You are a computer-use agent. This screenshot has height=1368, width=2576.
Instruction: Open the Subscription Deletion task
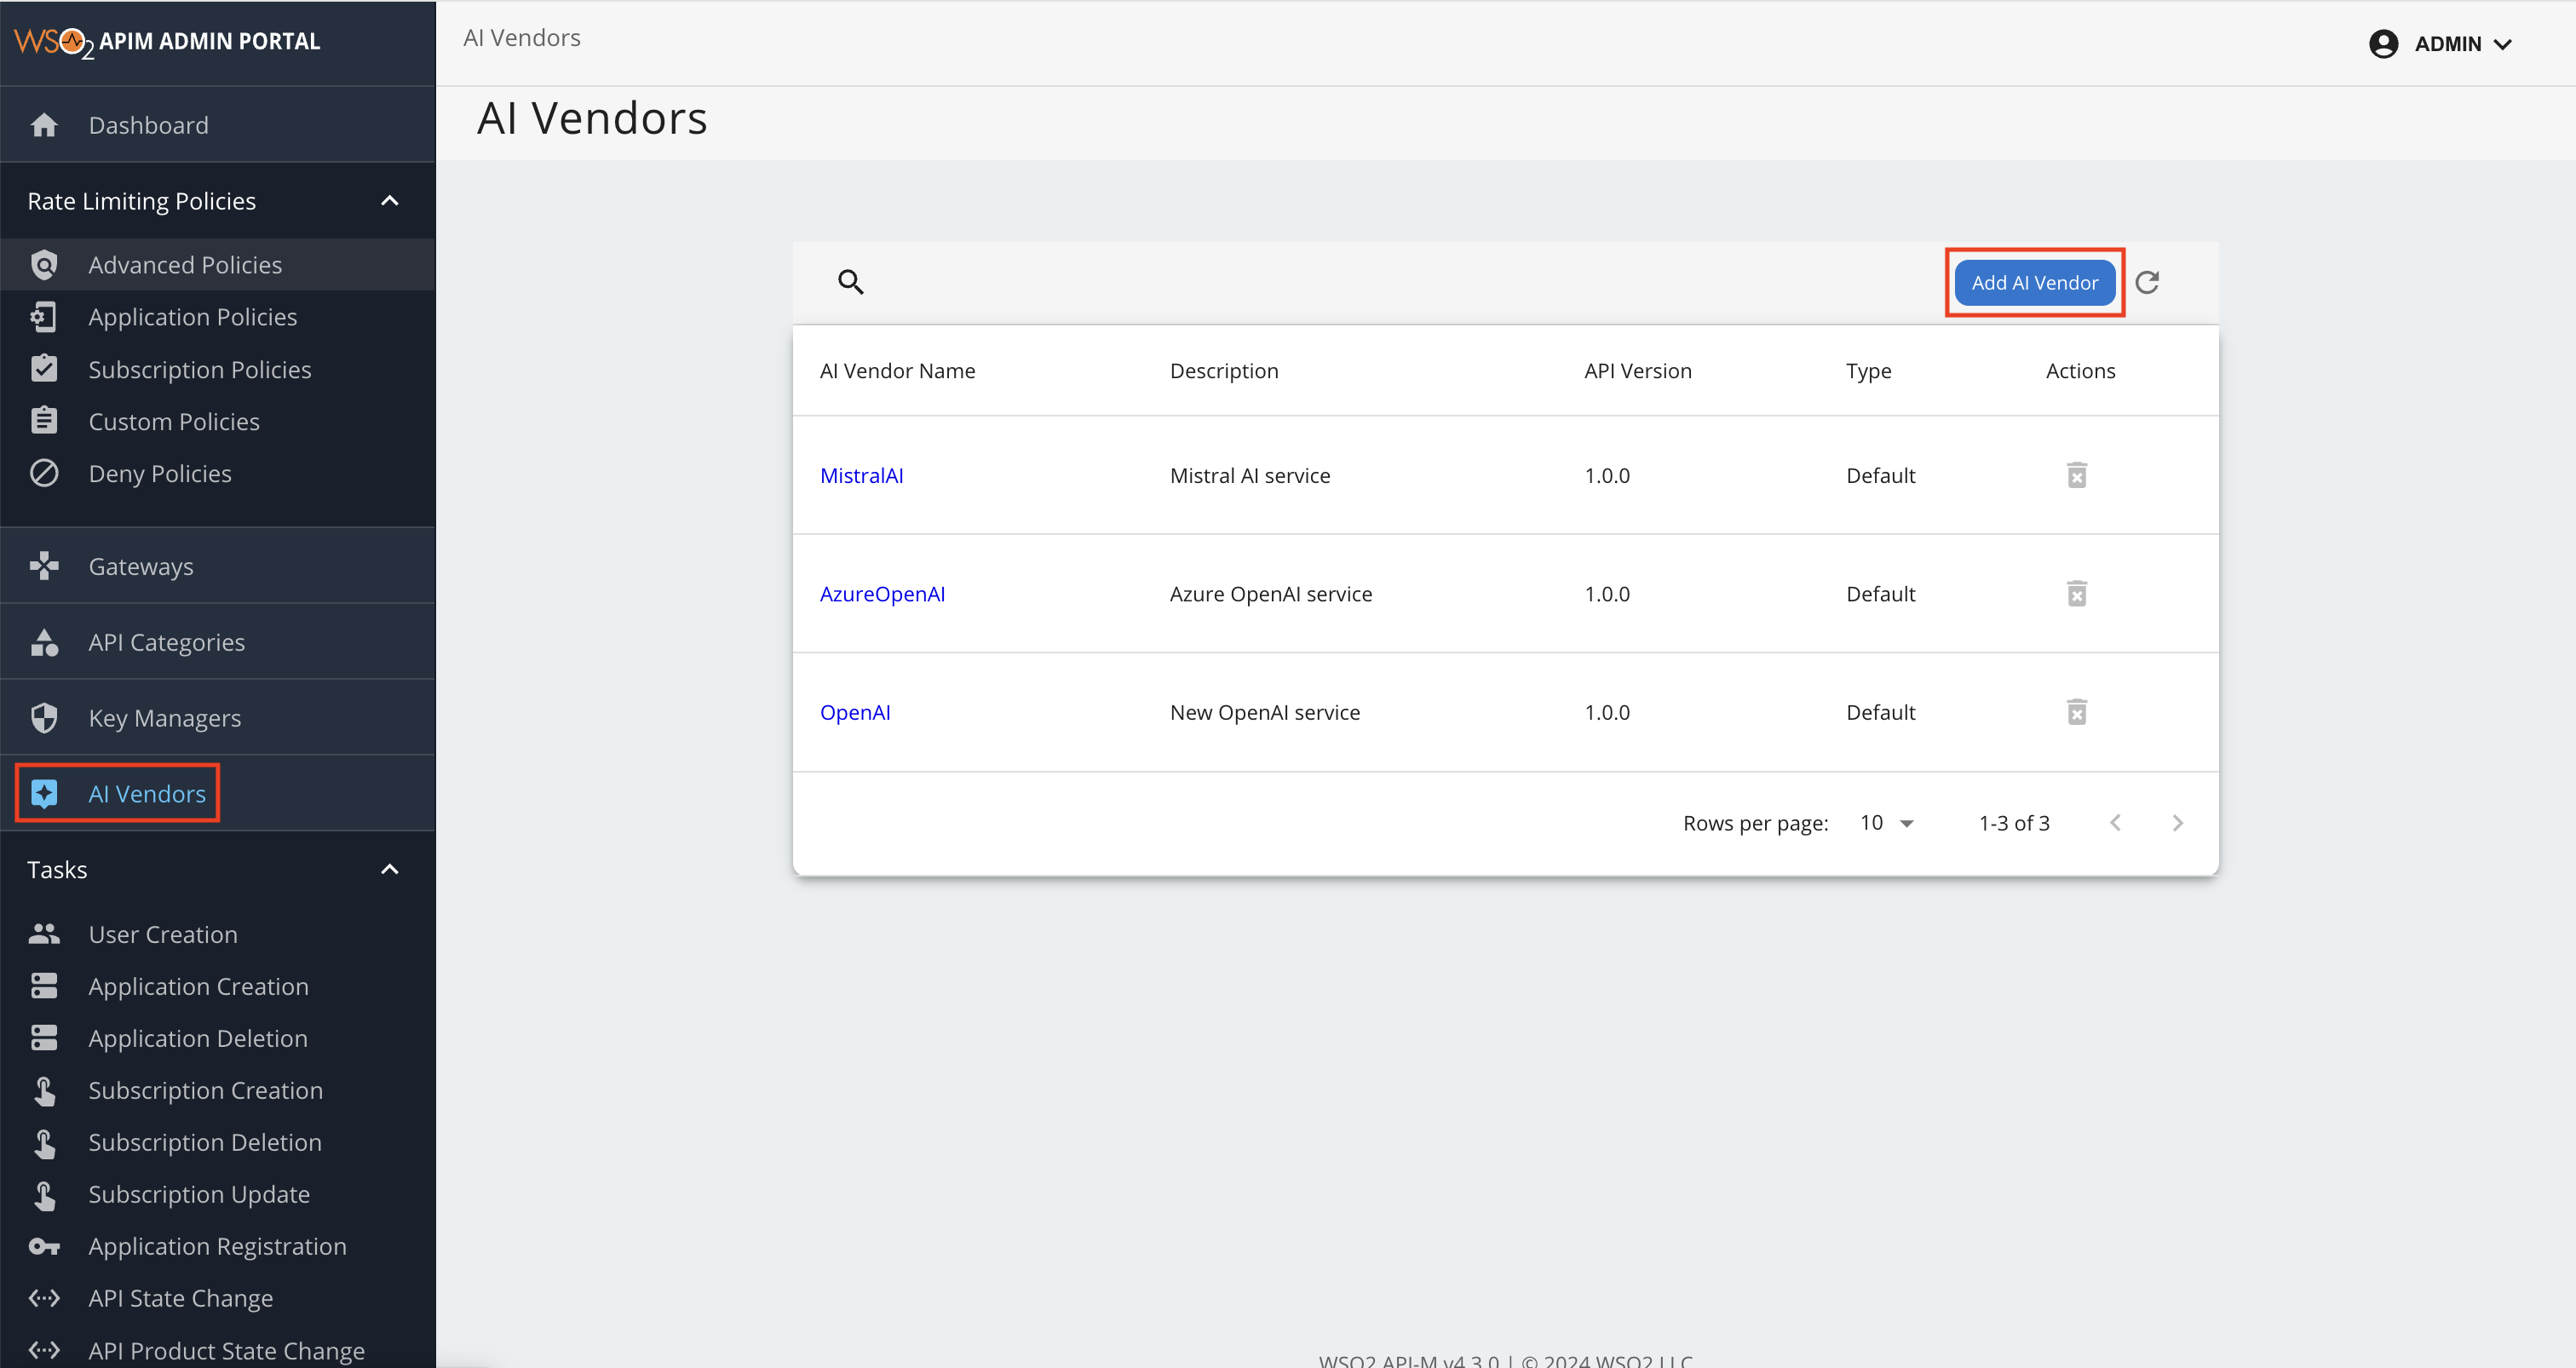click(217, 1142)
